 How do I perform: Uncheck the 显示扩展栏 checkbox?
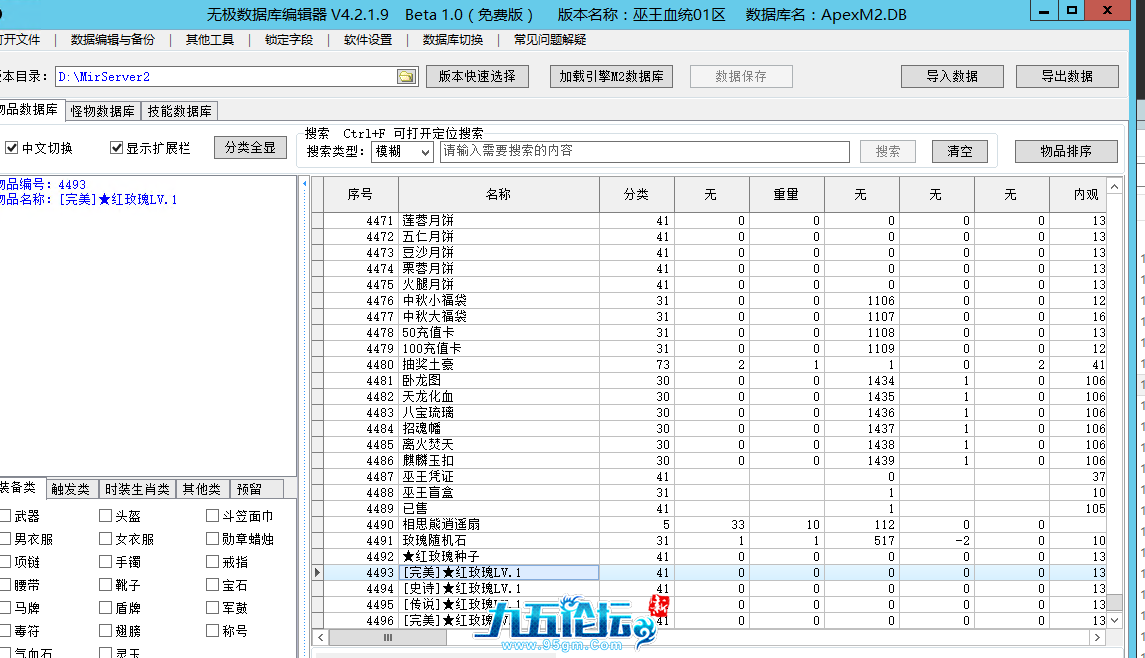point(116,148)
